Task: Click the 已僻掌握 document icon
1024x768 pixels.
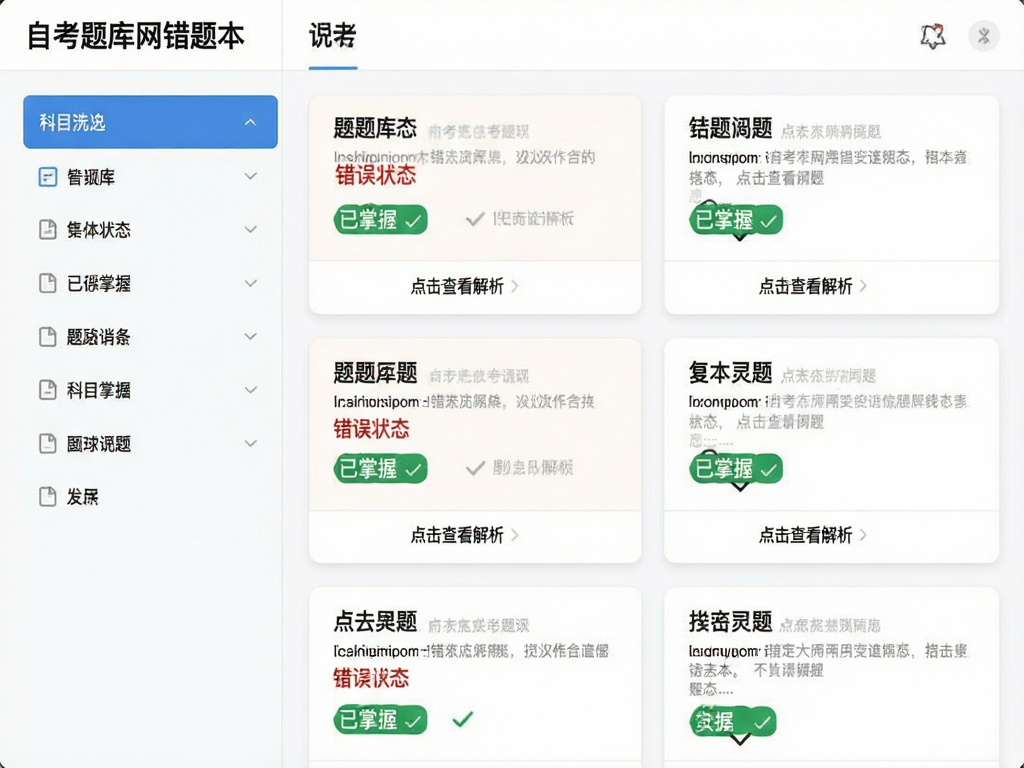Action: click(x=48, y=283)
